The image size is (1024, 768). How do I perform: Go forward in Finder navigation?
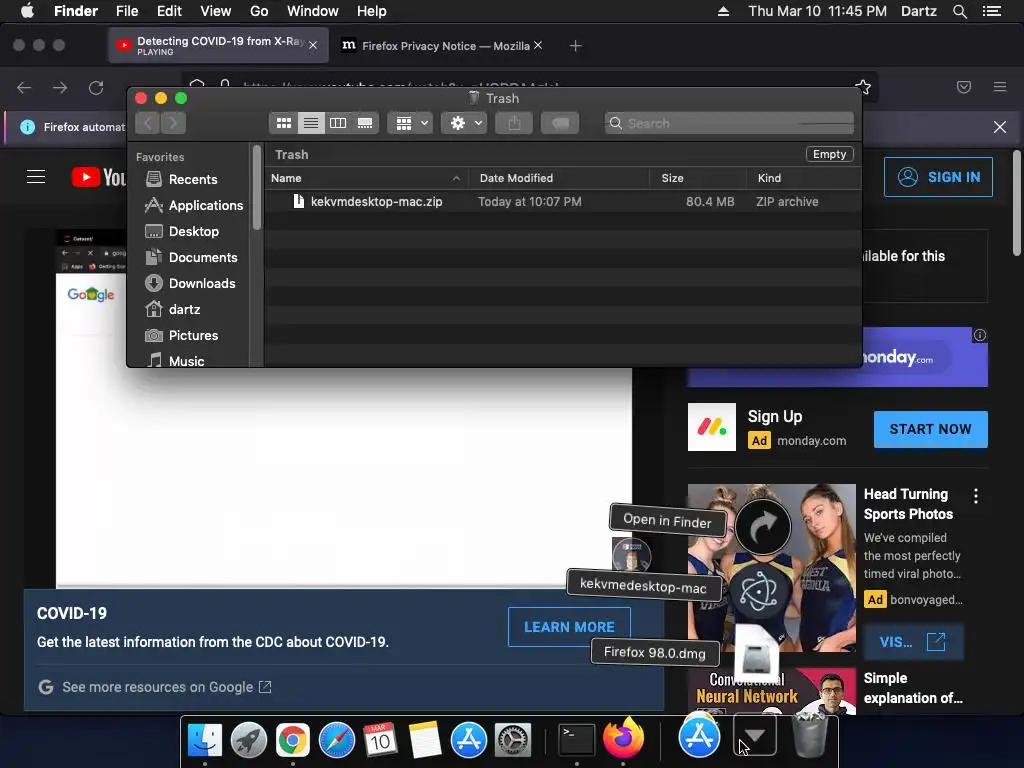173,123
